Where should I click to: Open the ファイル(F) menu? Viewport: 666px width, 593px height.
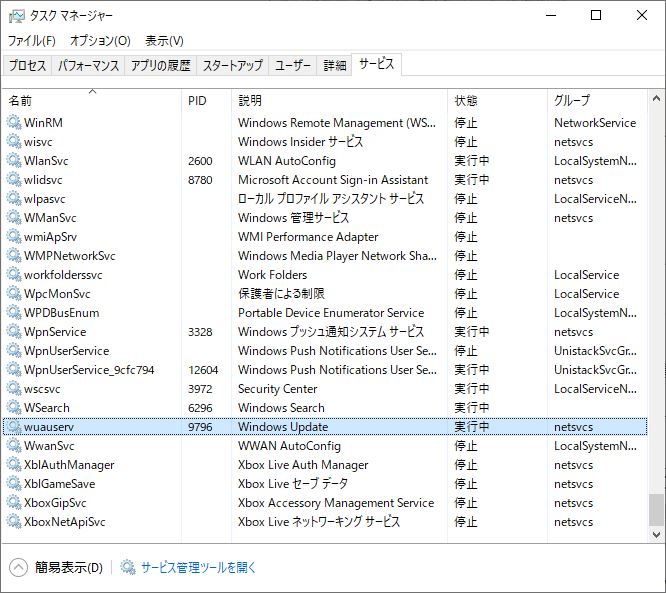[32, 41]
